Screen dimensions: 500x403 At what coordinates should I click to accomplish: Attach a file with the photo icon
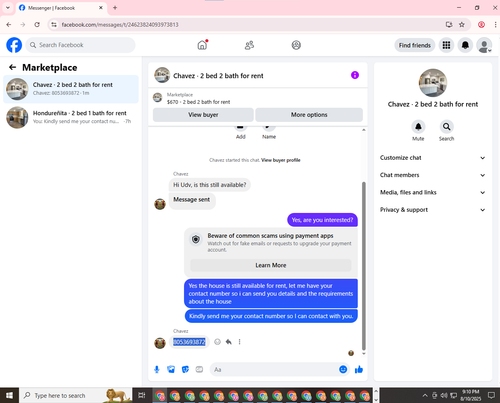171,369
